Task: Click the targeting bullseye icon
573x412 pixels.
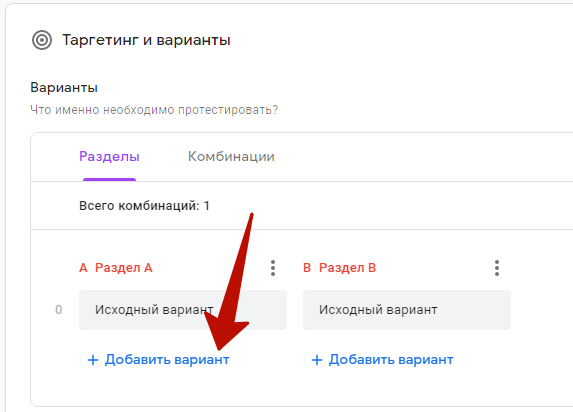Action: pyautogui.click(x=42, y=40)
